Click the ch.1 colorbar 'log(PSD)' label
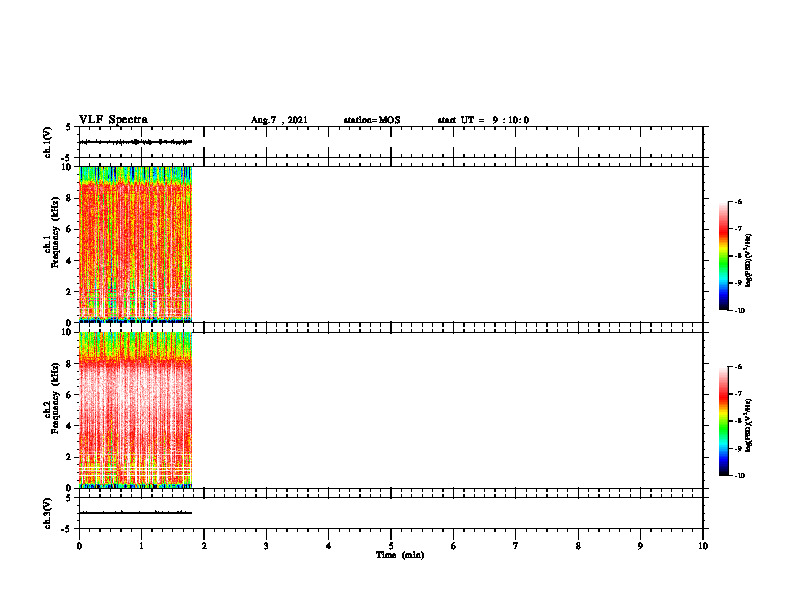Viewport: 792px width, 612px height. coord(749,260)
